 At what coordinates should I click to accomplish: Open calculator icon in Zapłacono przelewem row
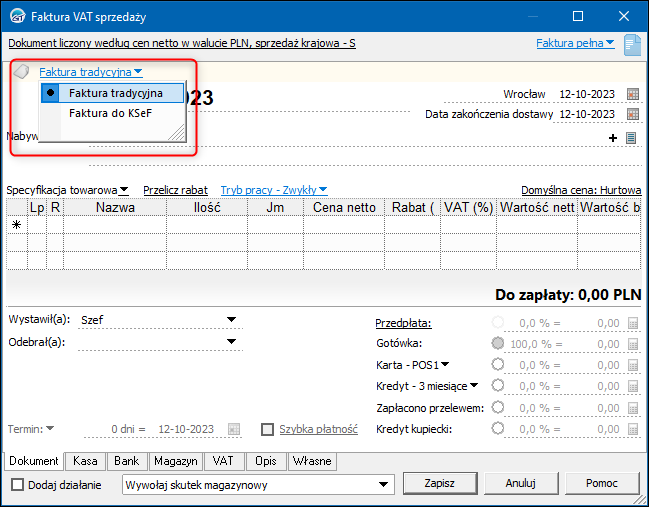pos(633,408)
